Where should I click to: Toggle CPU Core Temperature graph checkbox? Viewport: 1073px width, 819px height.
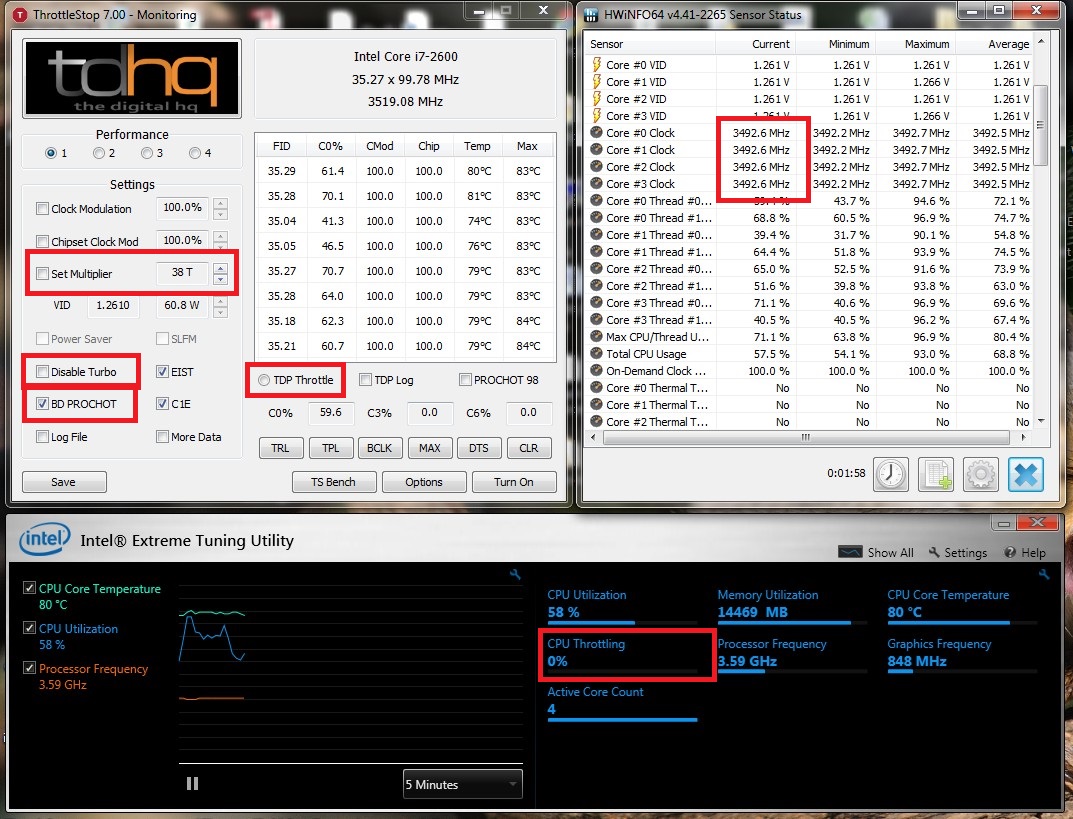coord(29,588)
